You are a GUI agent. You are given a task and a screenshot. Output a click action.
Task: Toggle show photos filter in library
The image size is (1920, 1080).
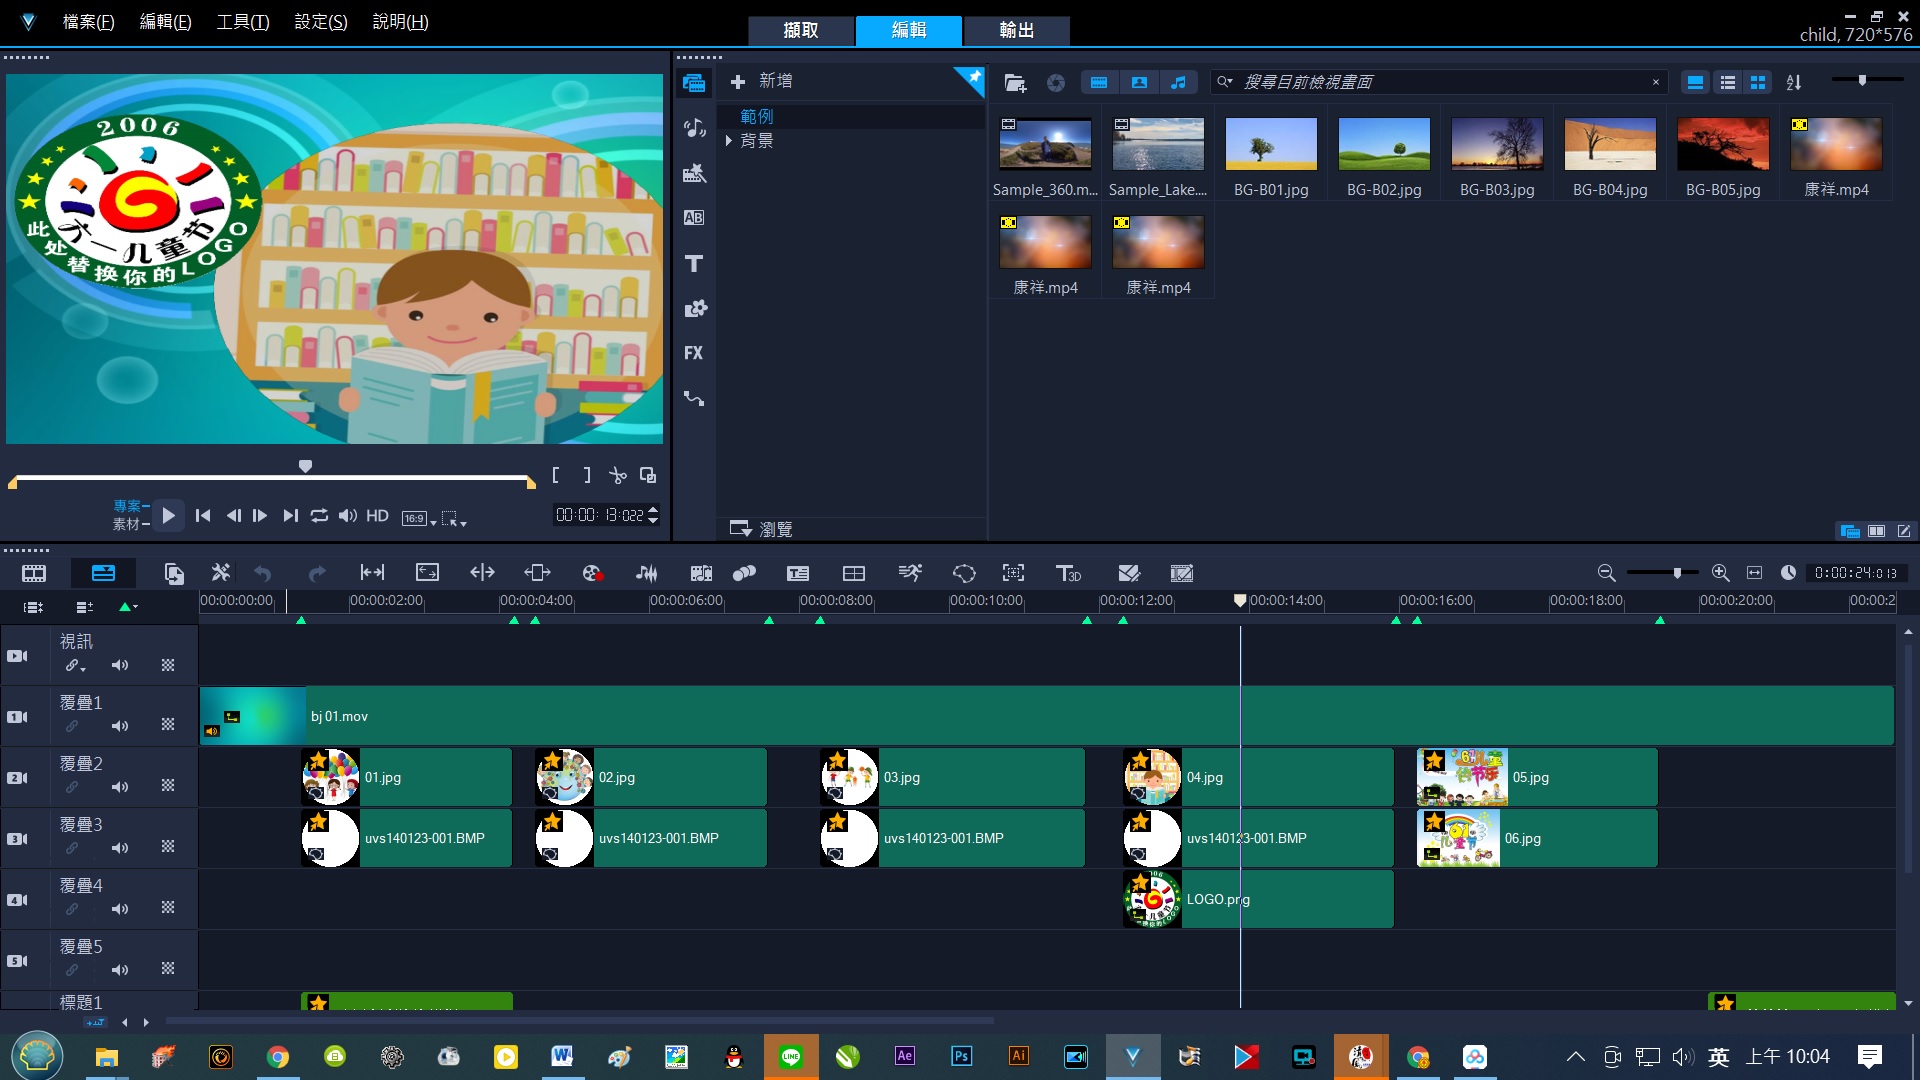(x=1139, y=83)
